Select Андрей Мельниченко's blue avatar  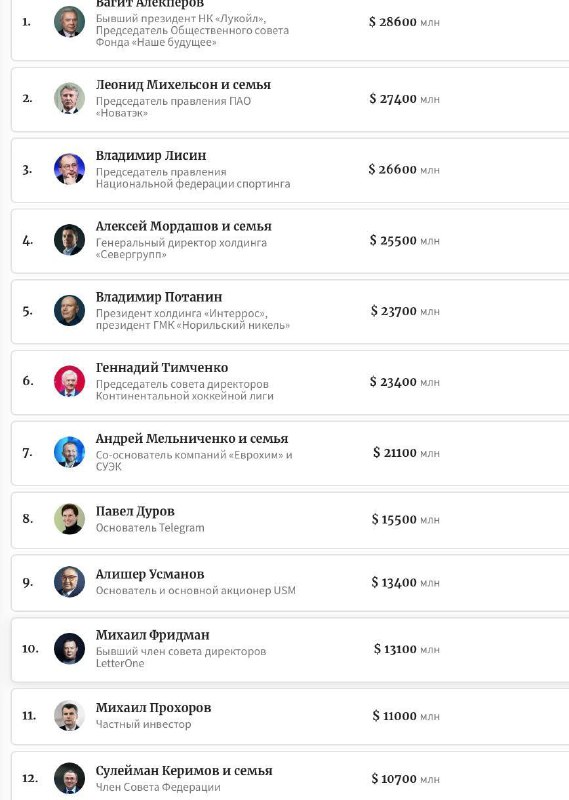point(69,452)
